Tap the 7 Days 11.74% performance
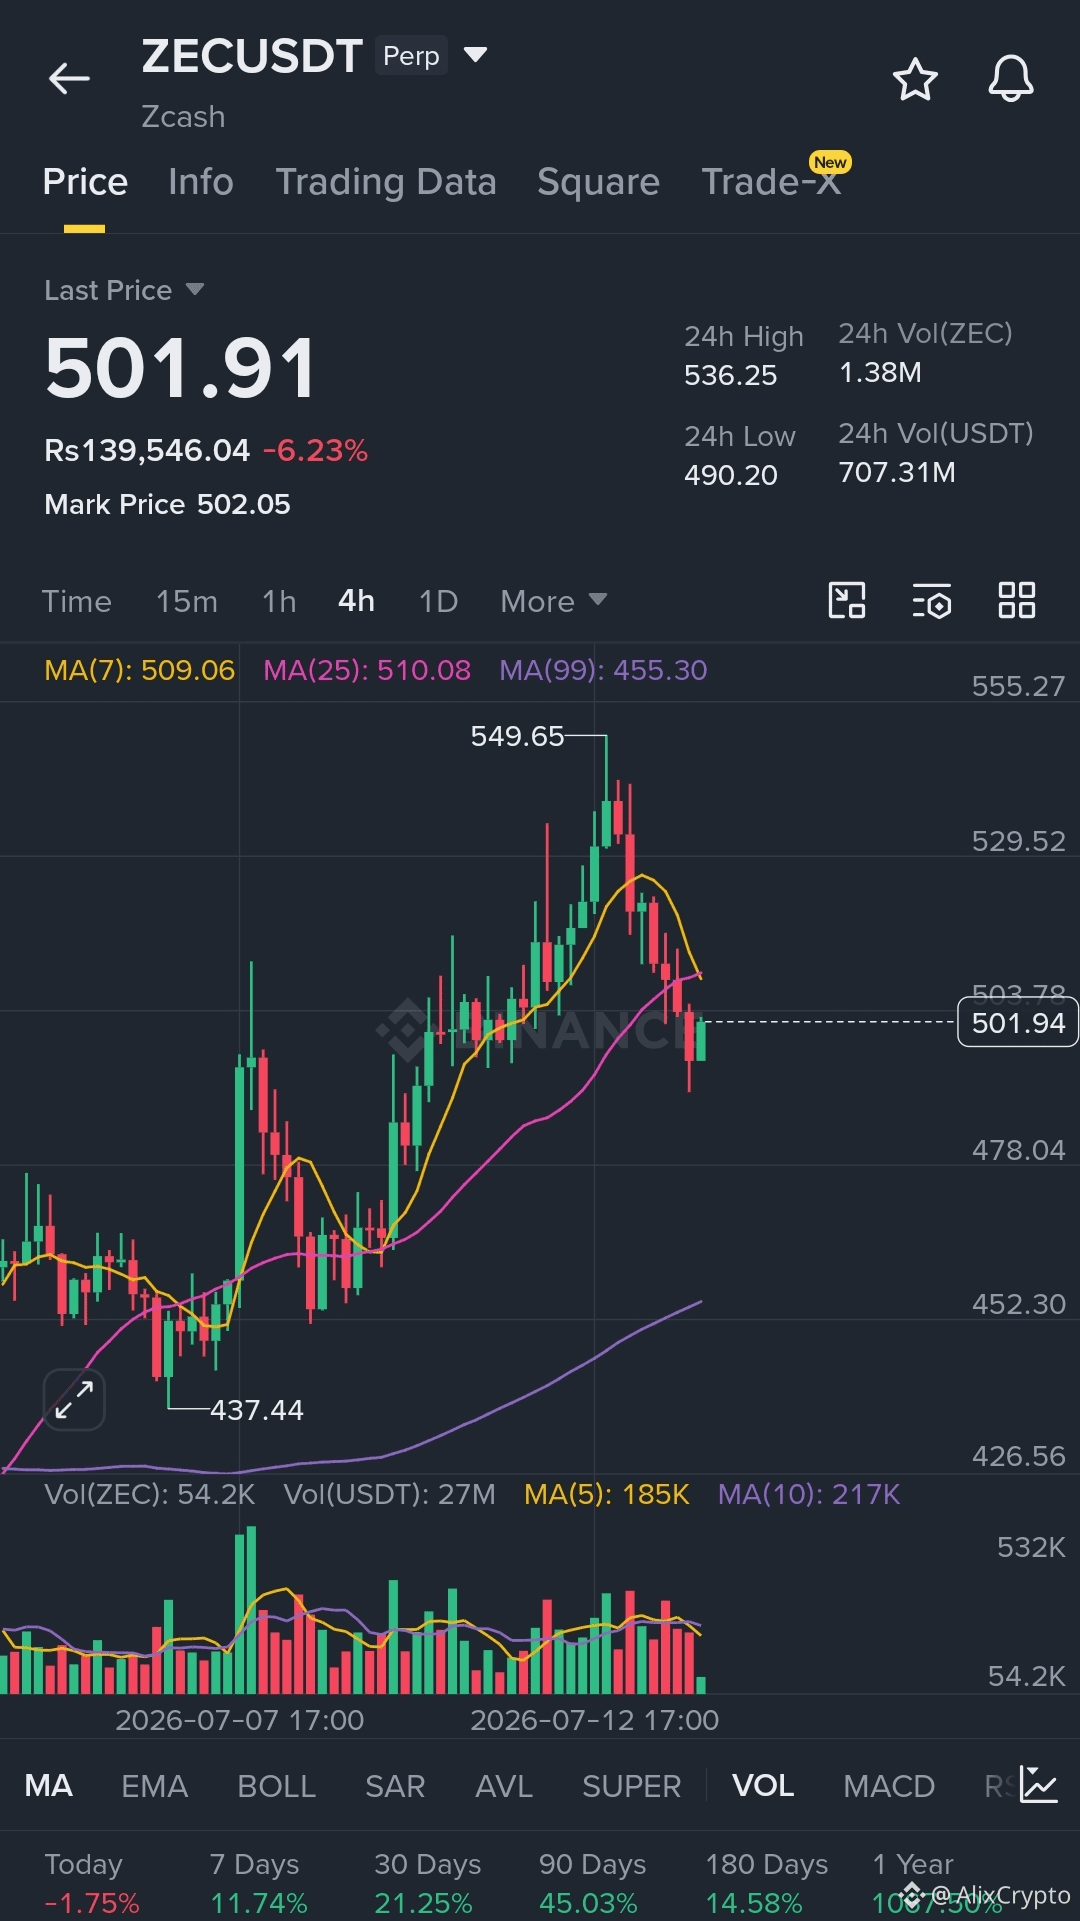Image resolution: width=1080 pixels, height=1921 pixels. (258, 1884)
